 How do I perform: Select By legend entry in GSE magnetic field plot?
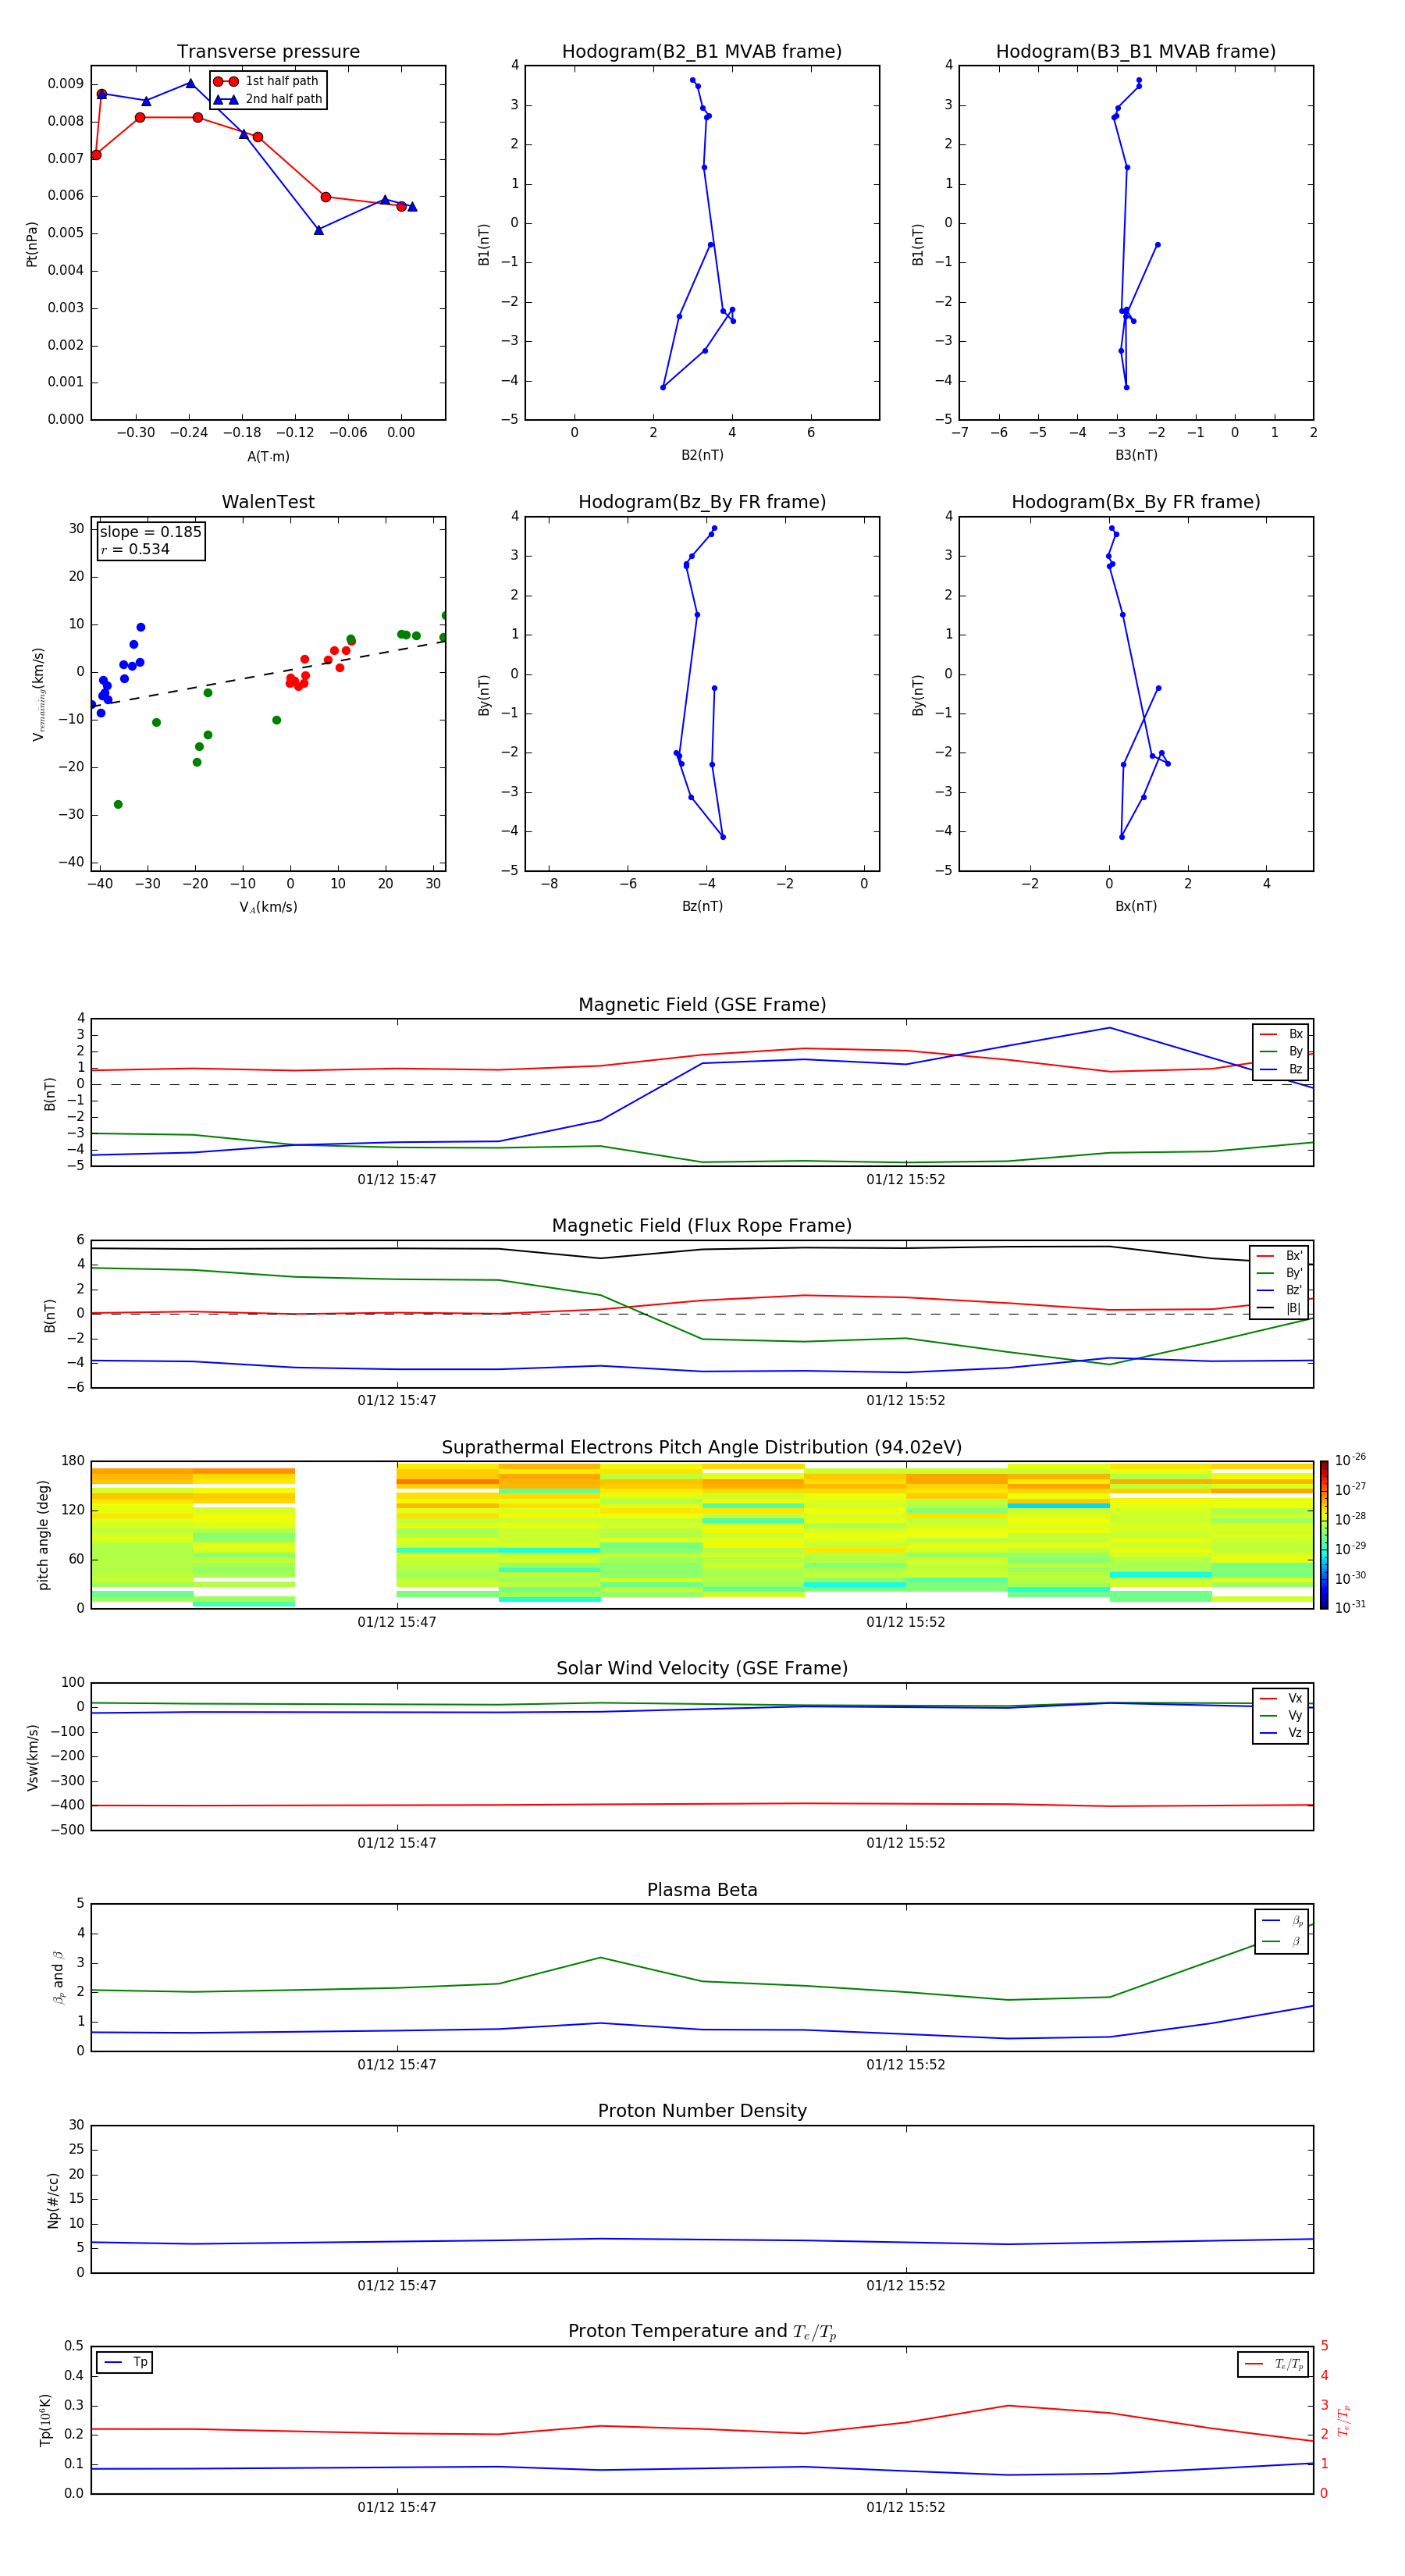tap(1281, 1052)
